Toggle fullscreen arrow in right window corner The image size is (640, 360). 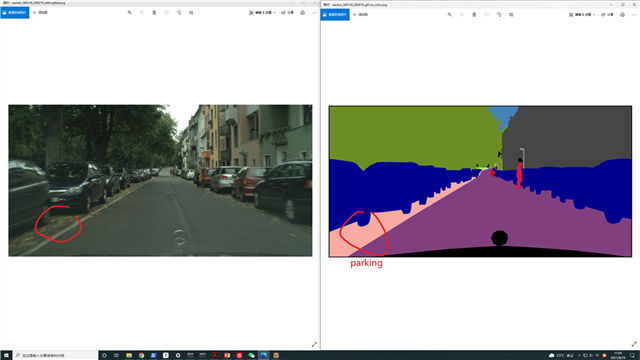pyautogui.click(x=634, y=344)
